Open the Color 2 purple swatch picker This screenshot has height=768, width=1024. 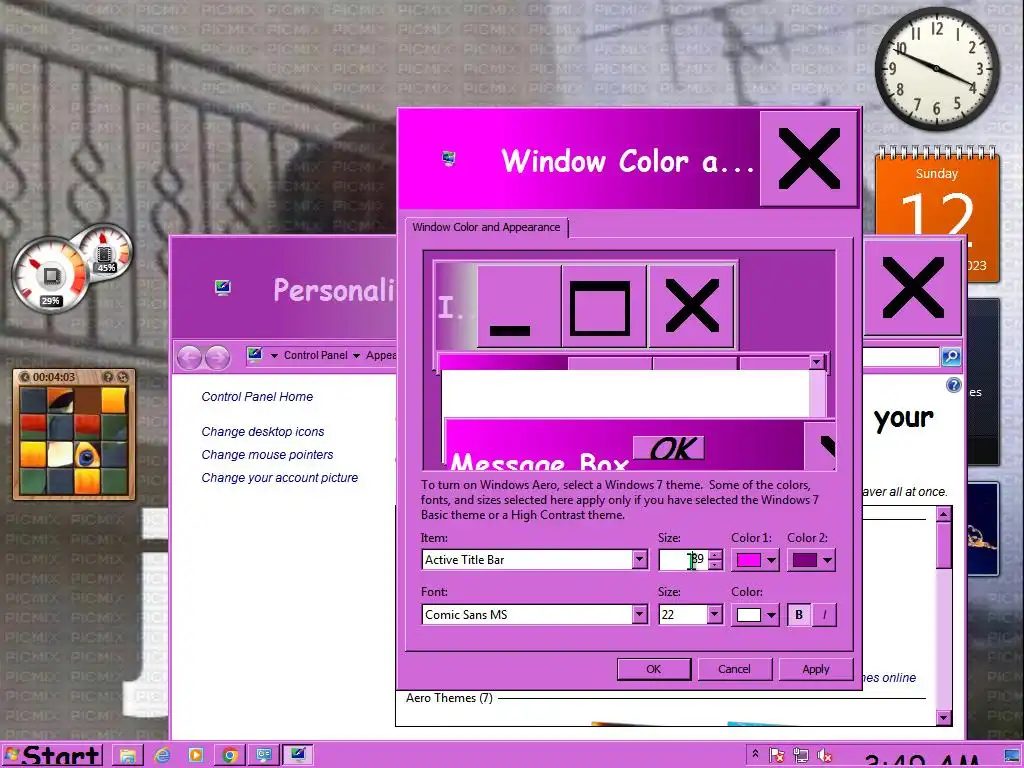pyautogui.click(x=811, y=560)
